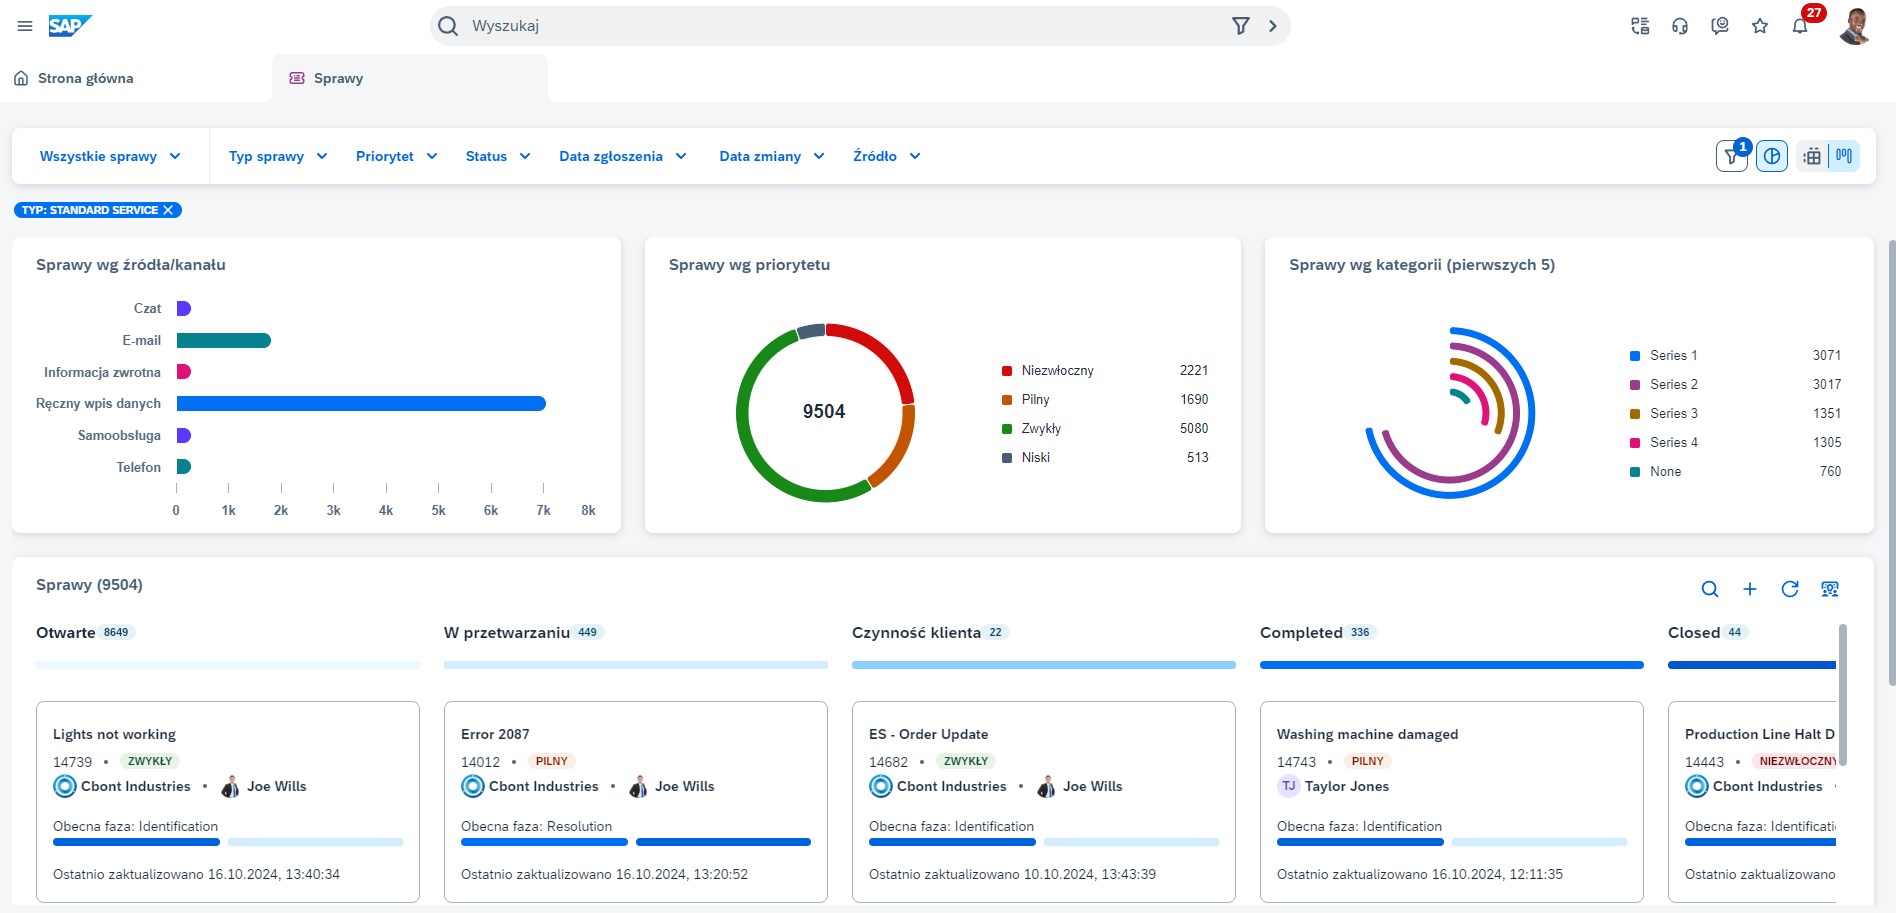The image size is (1896, 913).
Task: Open the notifications bell showing 27 alerts
Action: pos(1799,26)
